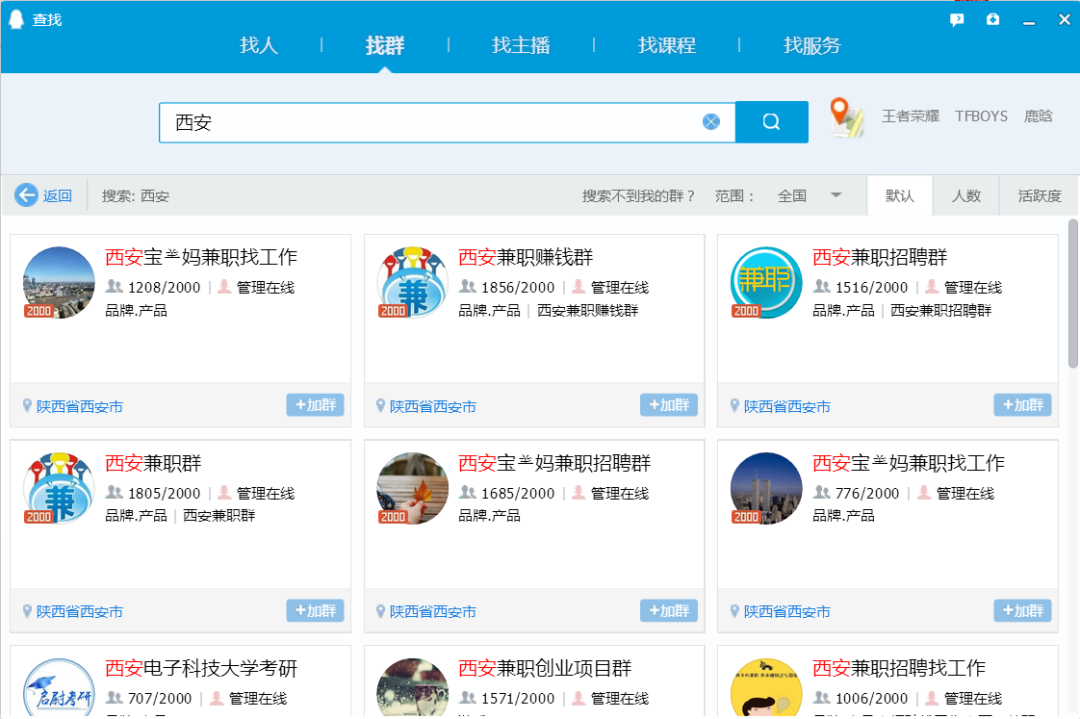This screenshot has width=1080, height=719.
Task: Click 陕西省西安市 location under 西安兼职招聘群
Action: [x=787, y=406]
